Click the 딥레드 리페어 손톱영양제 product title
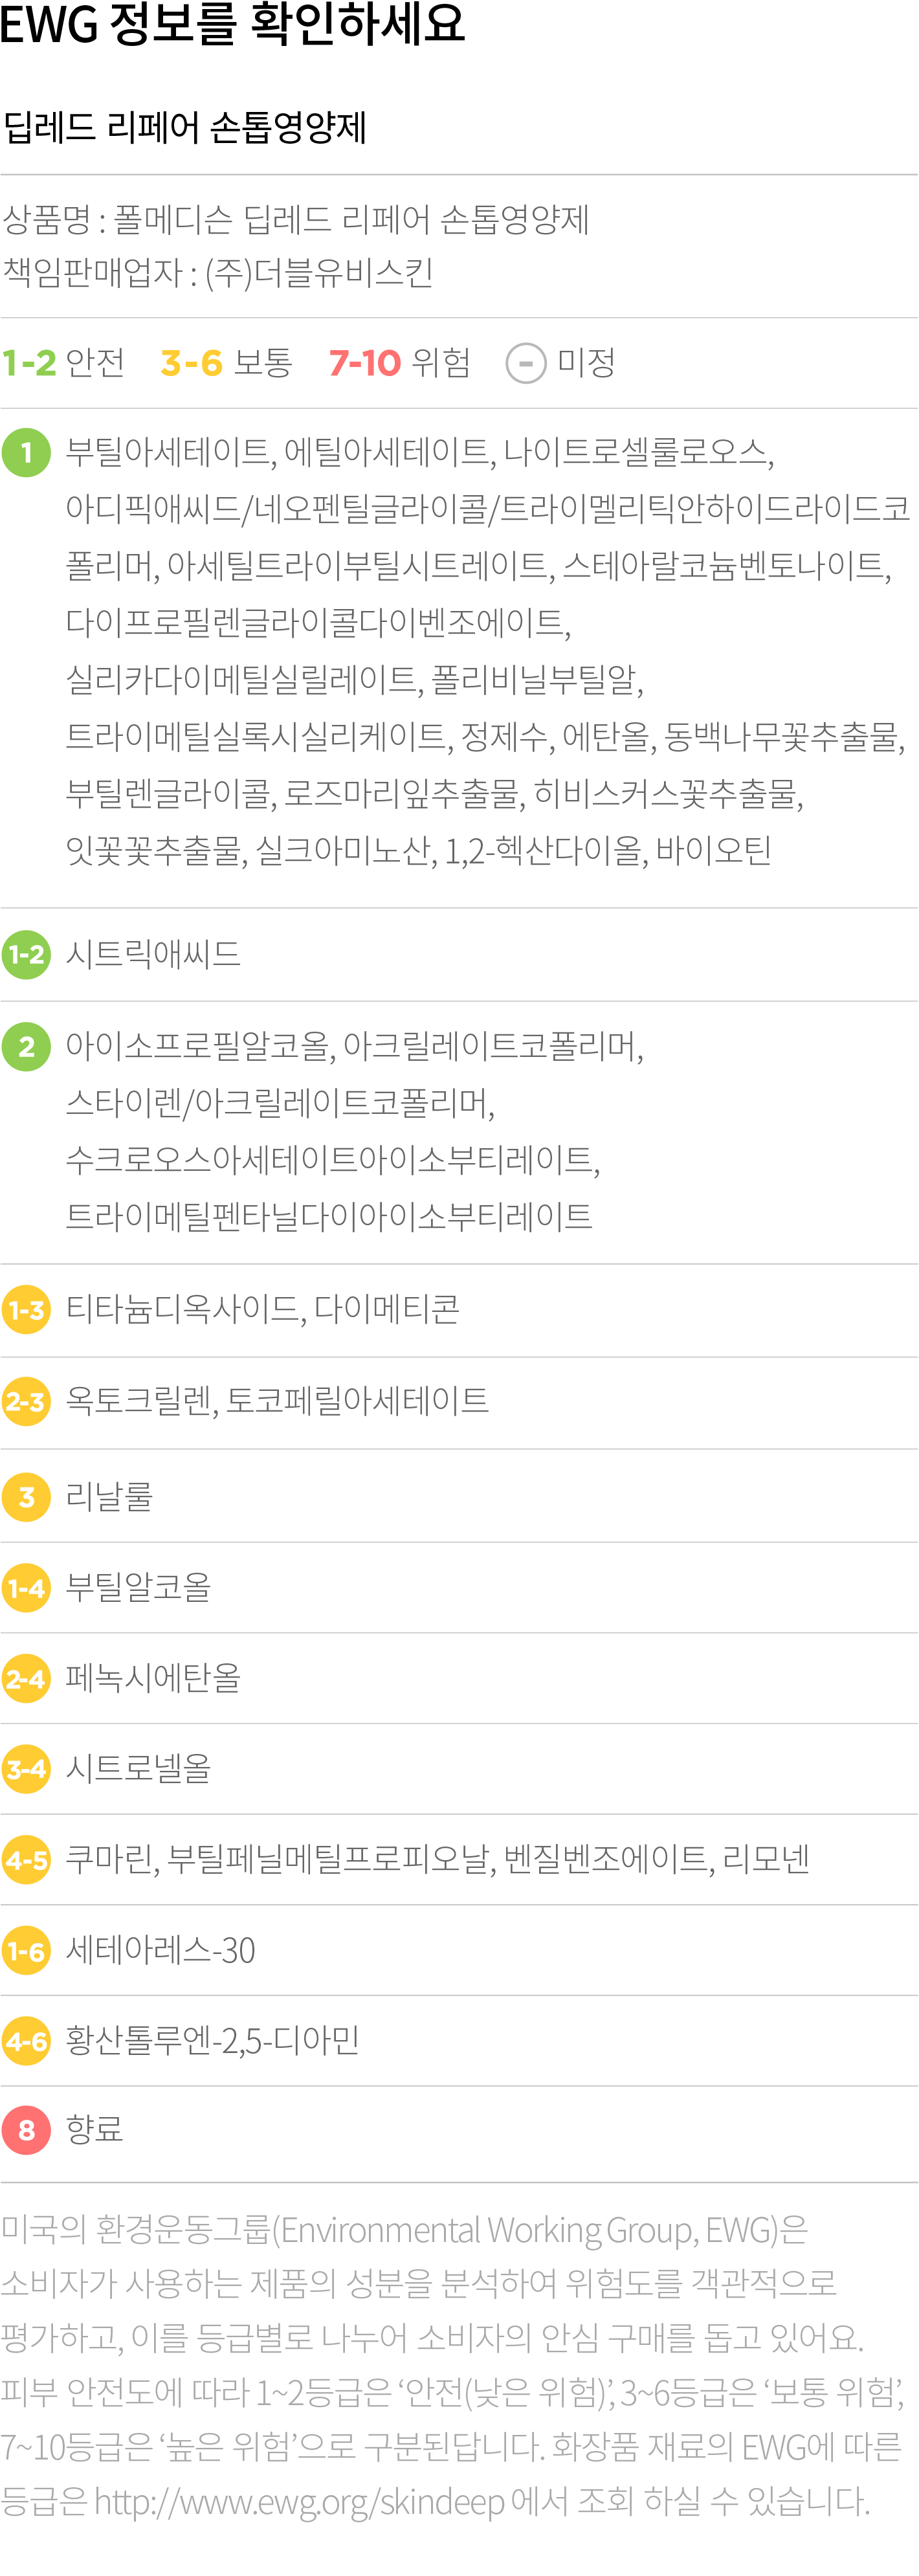 [185, 128]
